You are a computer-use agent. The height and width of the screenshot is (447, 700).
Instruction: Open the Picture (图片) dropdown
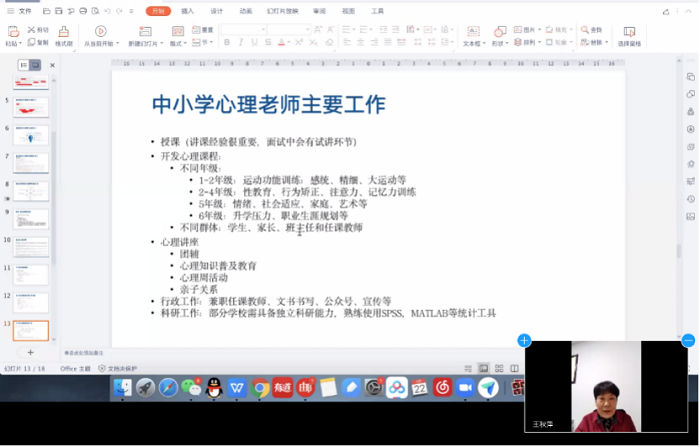pos(530,30)
